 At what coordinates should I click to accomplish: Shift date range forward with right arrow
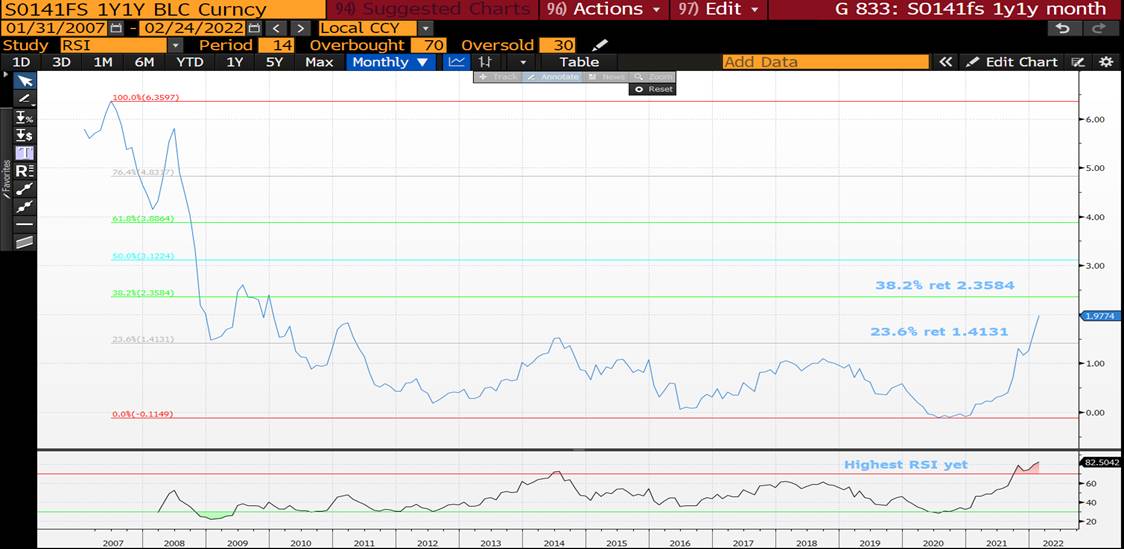point(300,29)
